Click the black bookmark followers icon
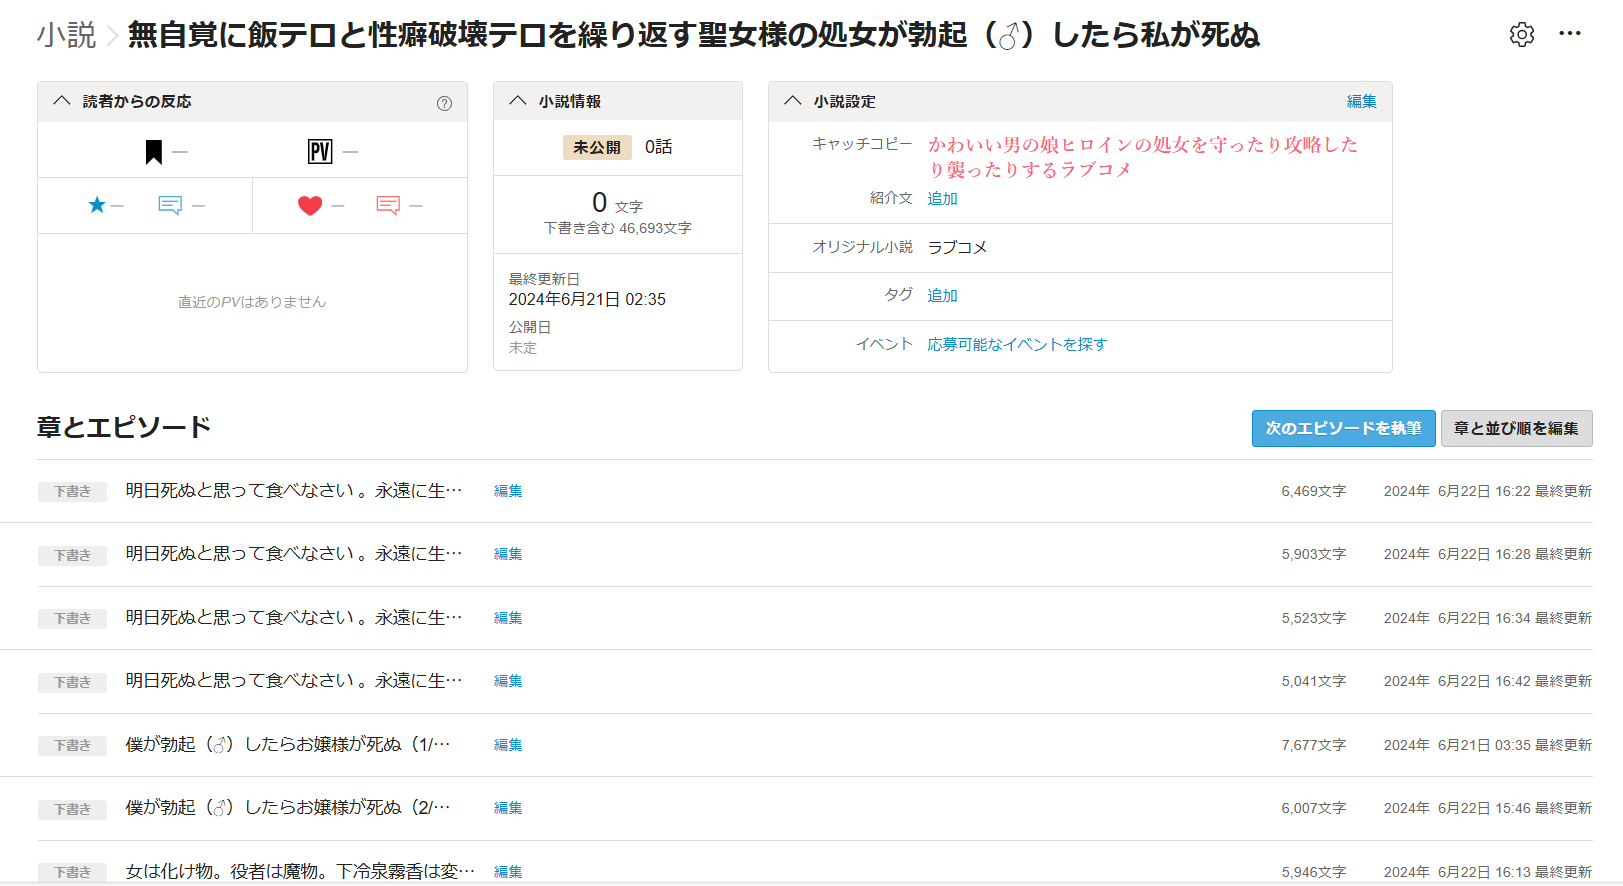 [154, 152]
